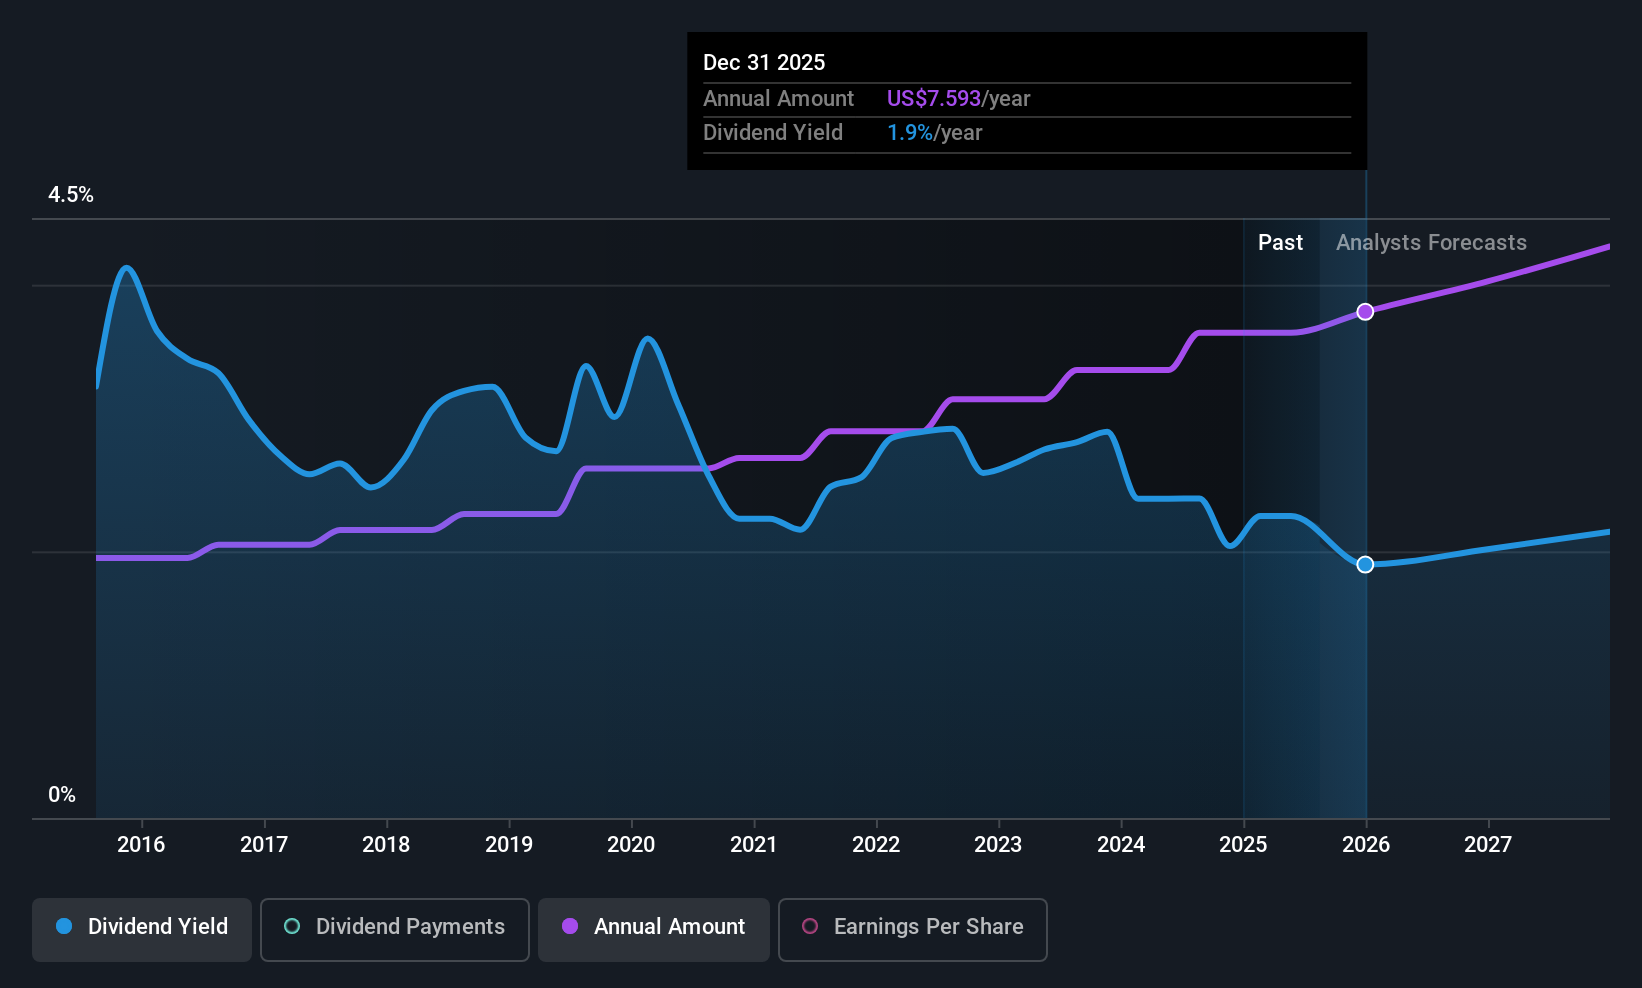
Task: Click the Annual Amount tooltip row label
Action: pyautogui.click(x=778, y=99)
